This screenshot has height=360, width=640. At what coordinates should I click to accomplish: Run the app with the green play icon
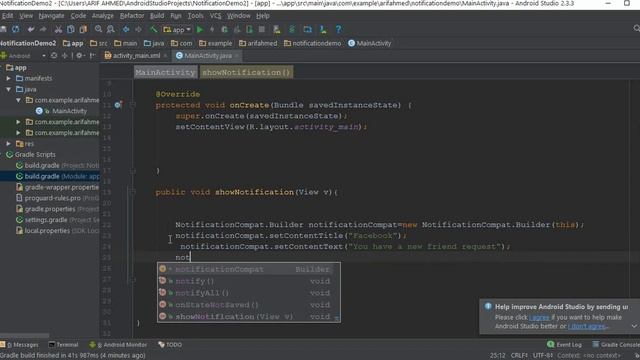[200, 29]
